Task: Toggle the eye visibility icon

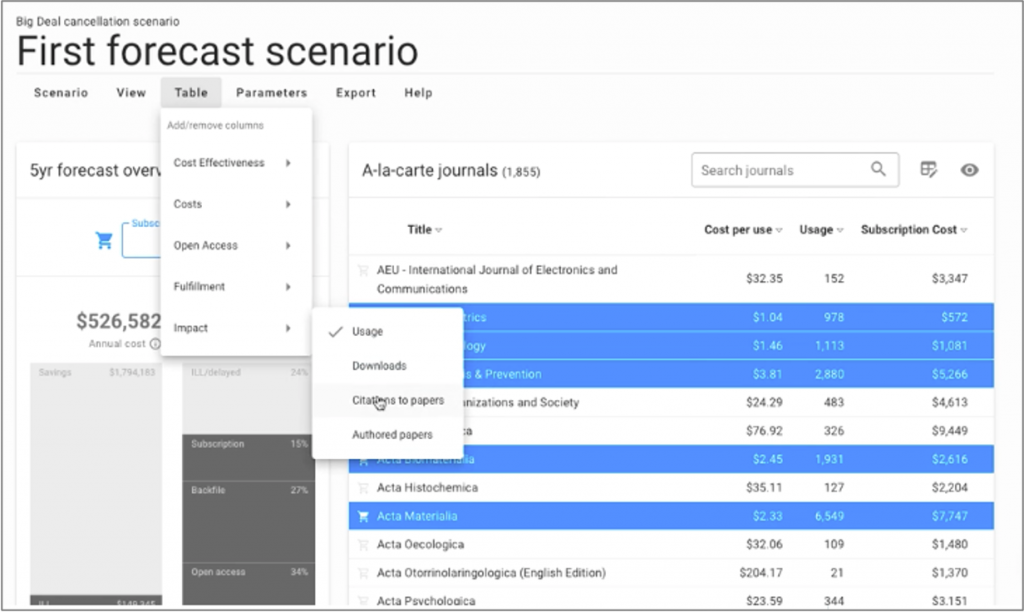Action: click(x=969, y=170)
